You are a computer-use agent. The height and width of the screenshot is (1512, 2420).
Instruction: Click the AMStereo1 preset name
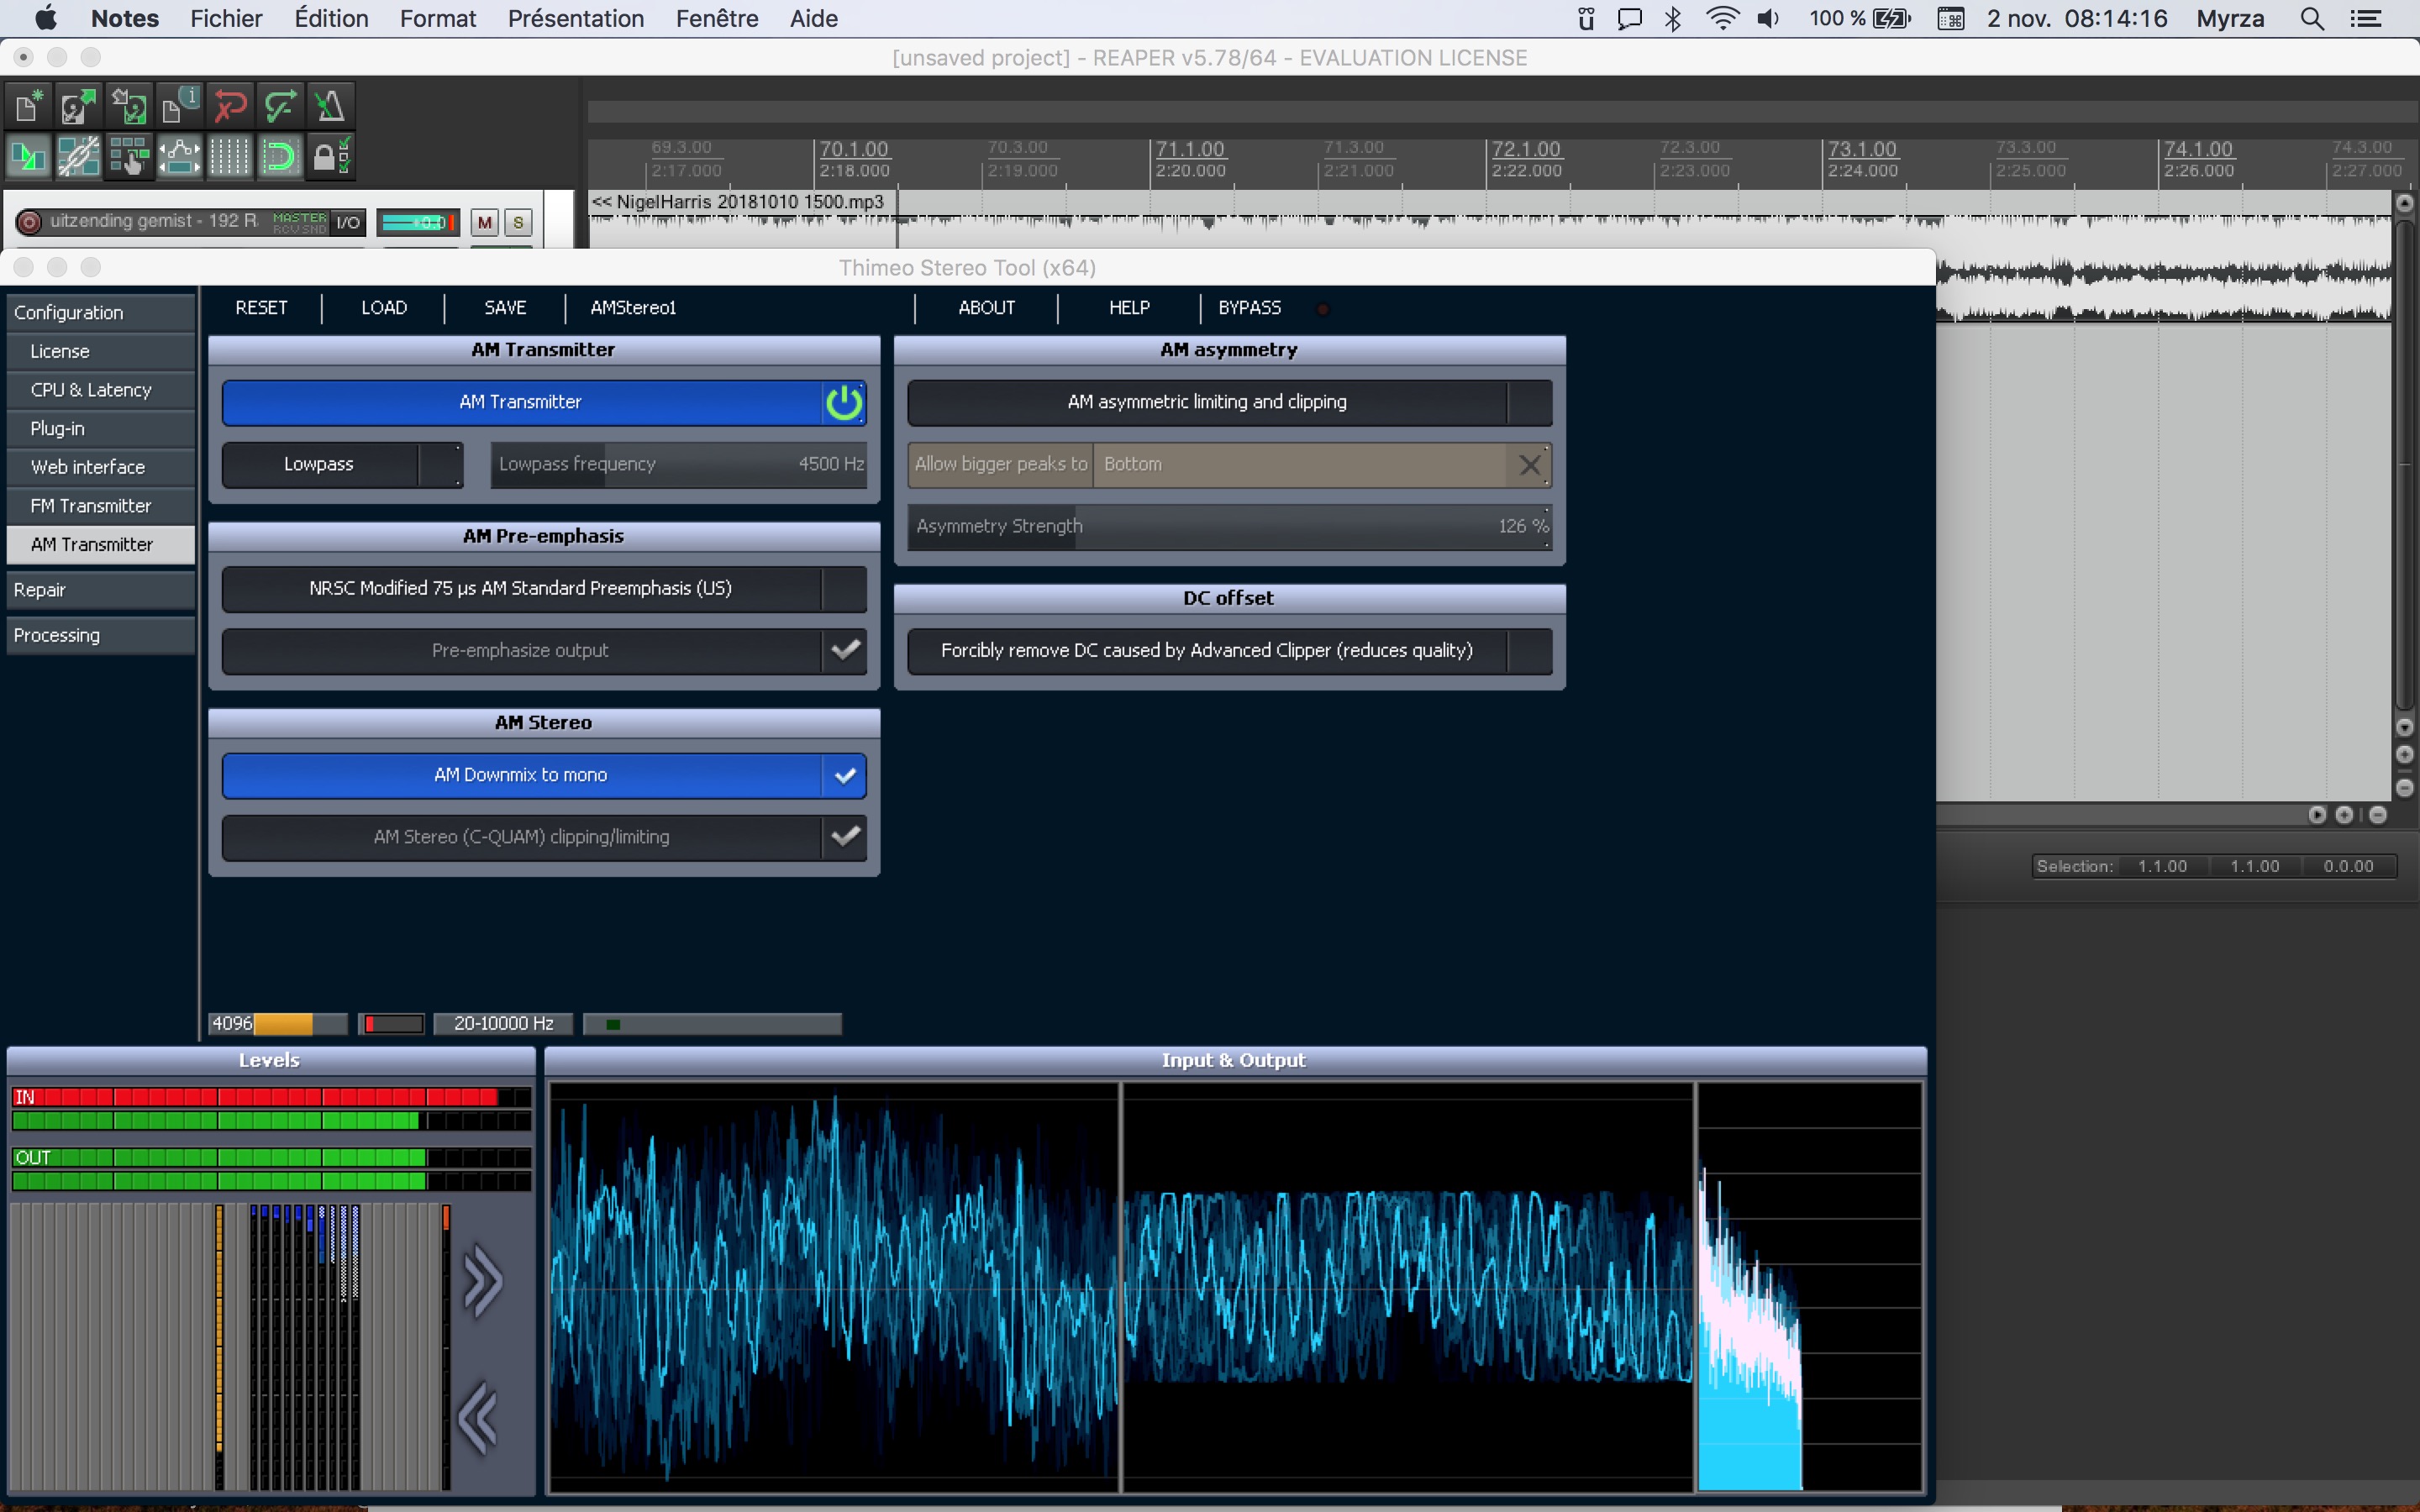click(x=633, y=308)
